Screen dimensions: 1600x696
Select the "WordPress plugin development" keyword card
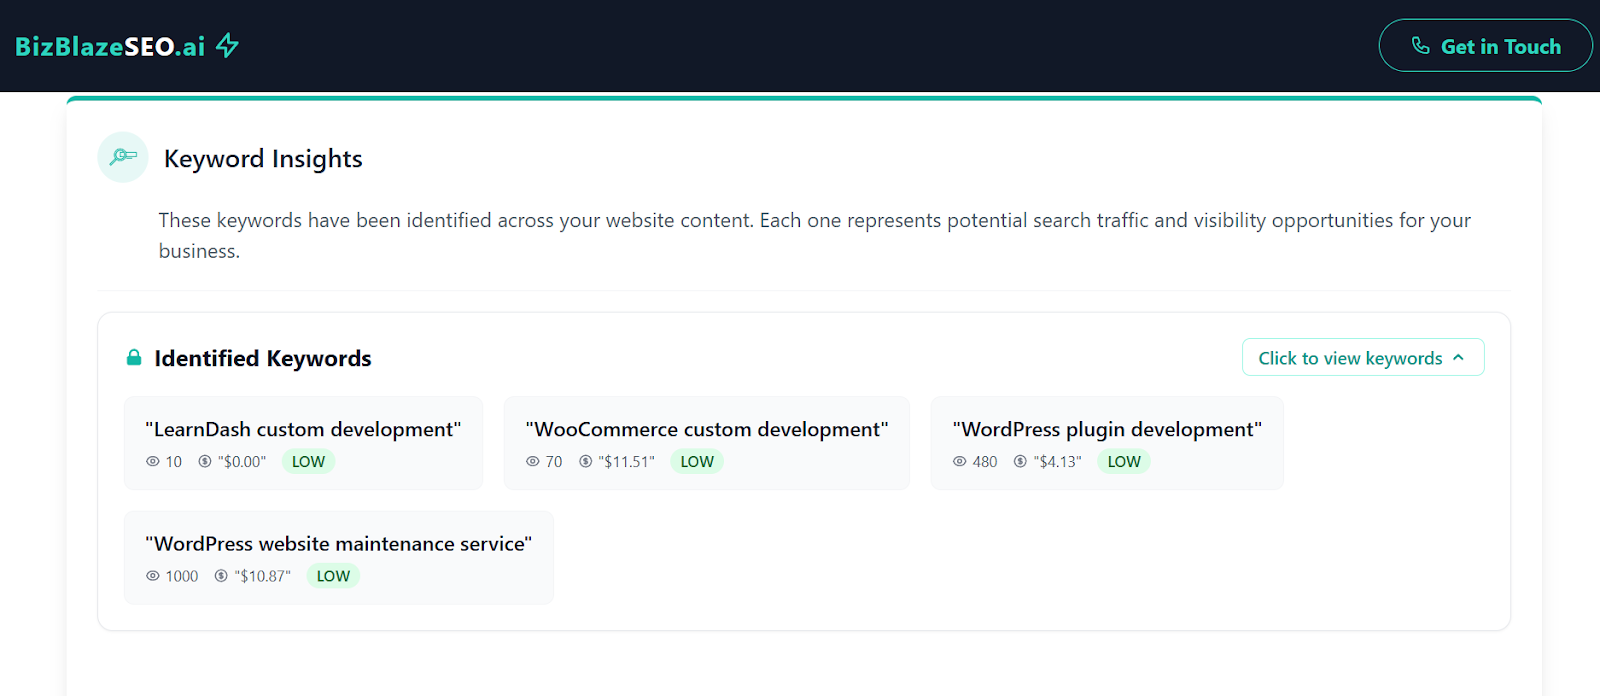click(1107, 443)
